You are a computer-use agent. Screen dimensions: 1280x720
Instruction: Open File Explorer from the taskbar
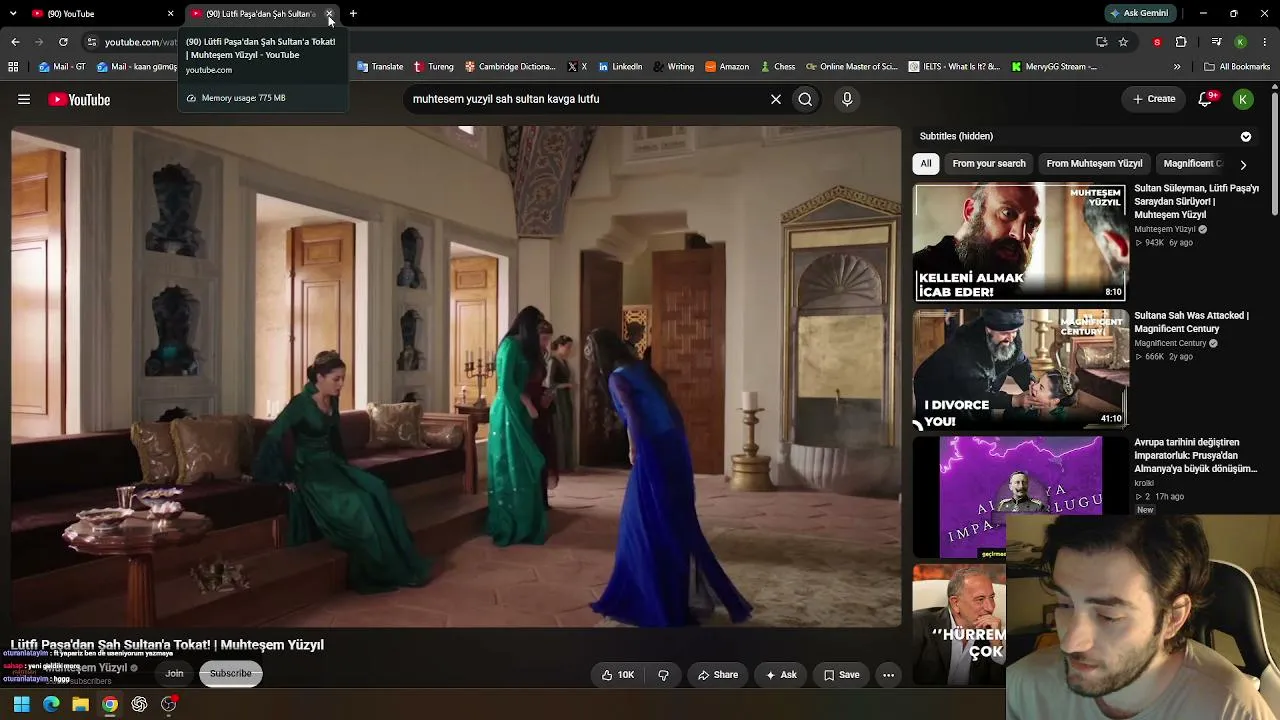pos(80,704)
